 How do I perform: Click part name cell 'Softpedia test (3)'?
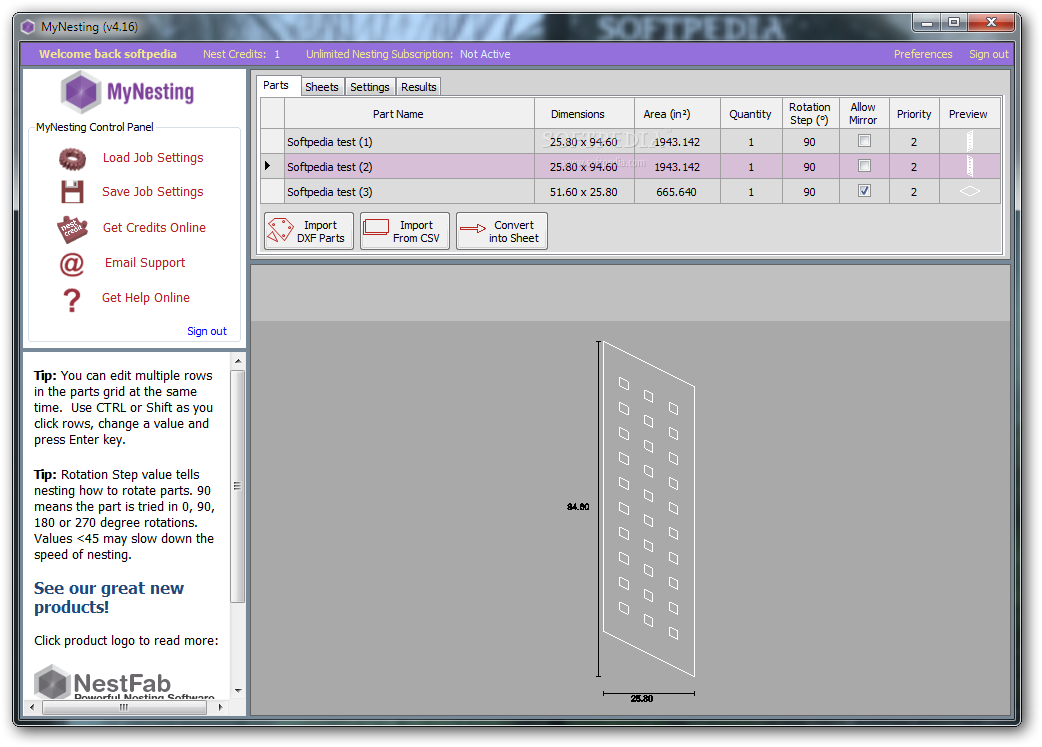point(409,191)
